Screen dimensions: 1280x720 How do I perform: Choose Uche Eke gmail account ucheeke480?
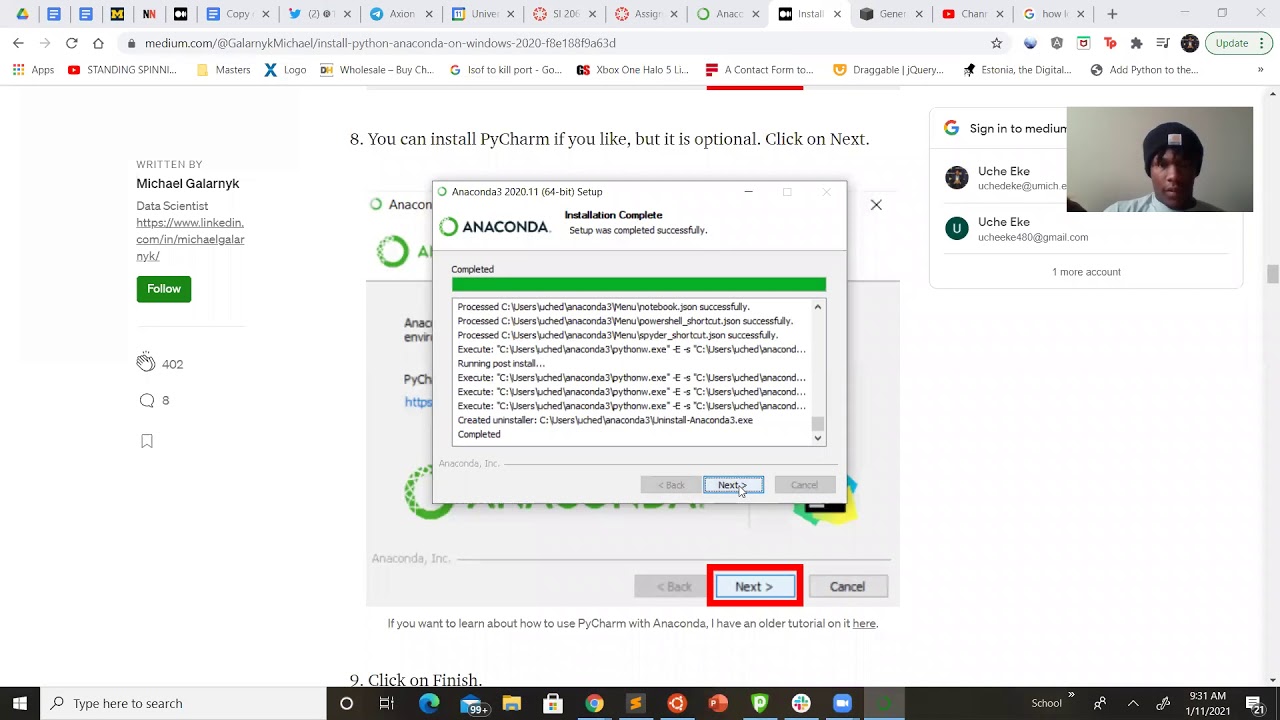click(x=1033, y=229)
